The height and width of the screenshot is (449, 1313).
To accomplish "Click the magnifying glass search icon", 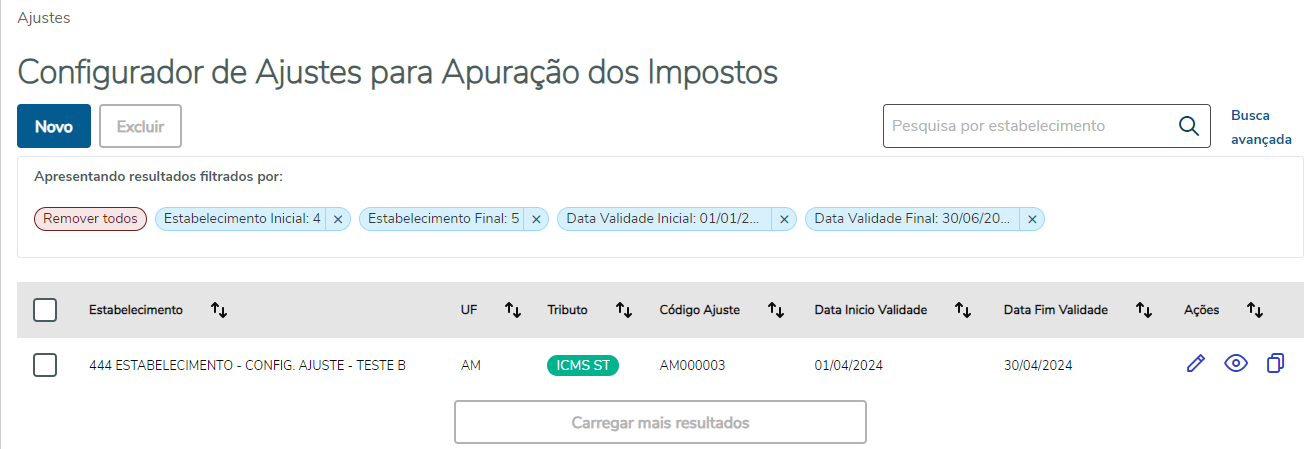I will pos(1189,126).
